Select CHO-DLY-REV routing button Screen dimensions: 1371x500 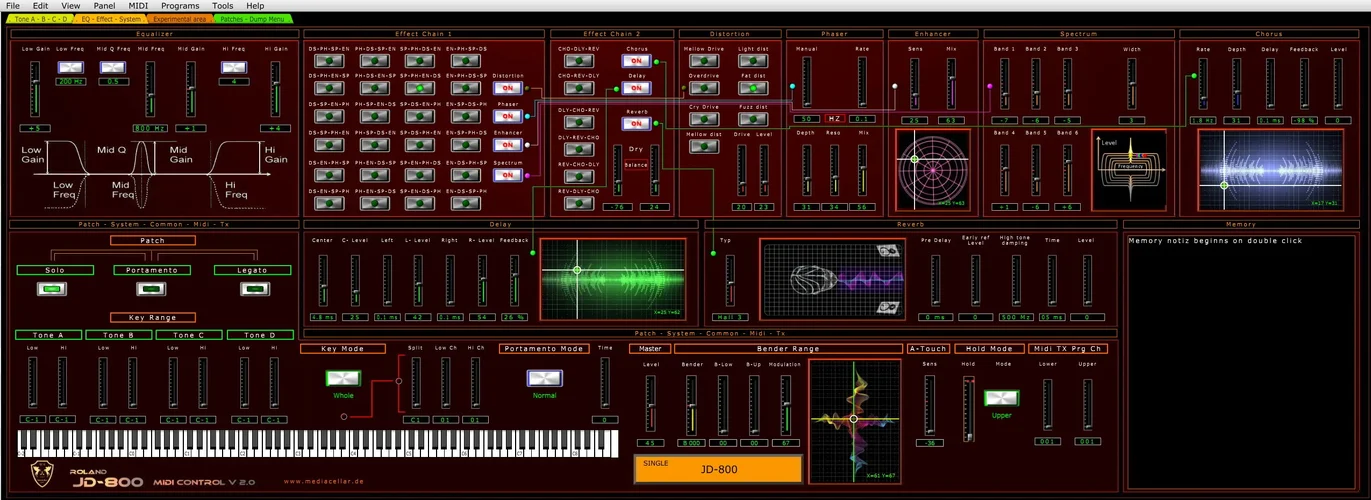(578, 61)
